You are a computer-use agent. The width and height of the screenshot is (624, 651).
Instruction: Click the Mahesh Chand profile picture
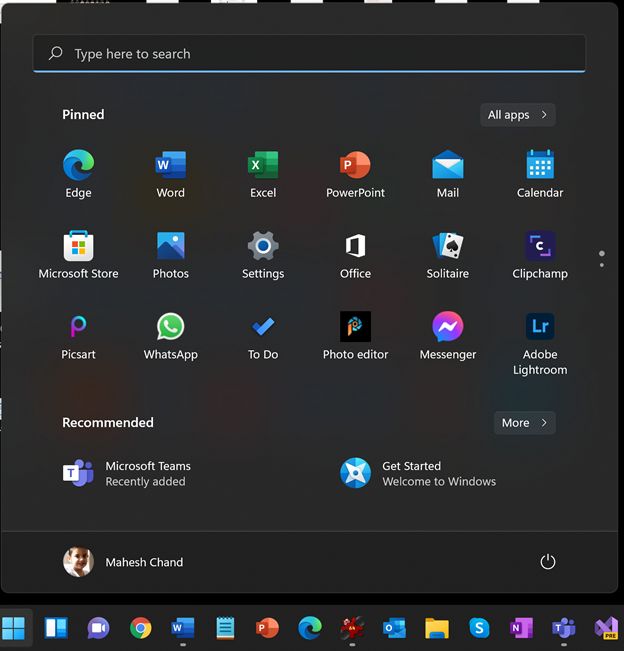pyautogui.click(x=78, y=562)
